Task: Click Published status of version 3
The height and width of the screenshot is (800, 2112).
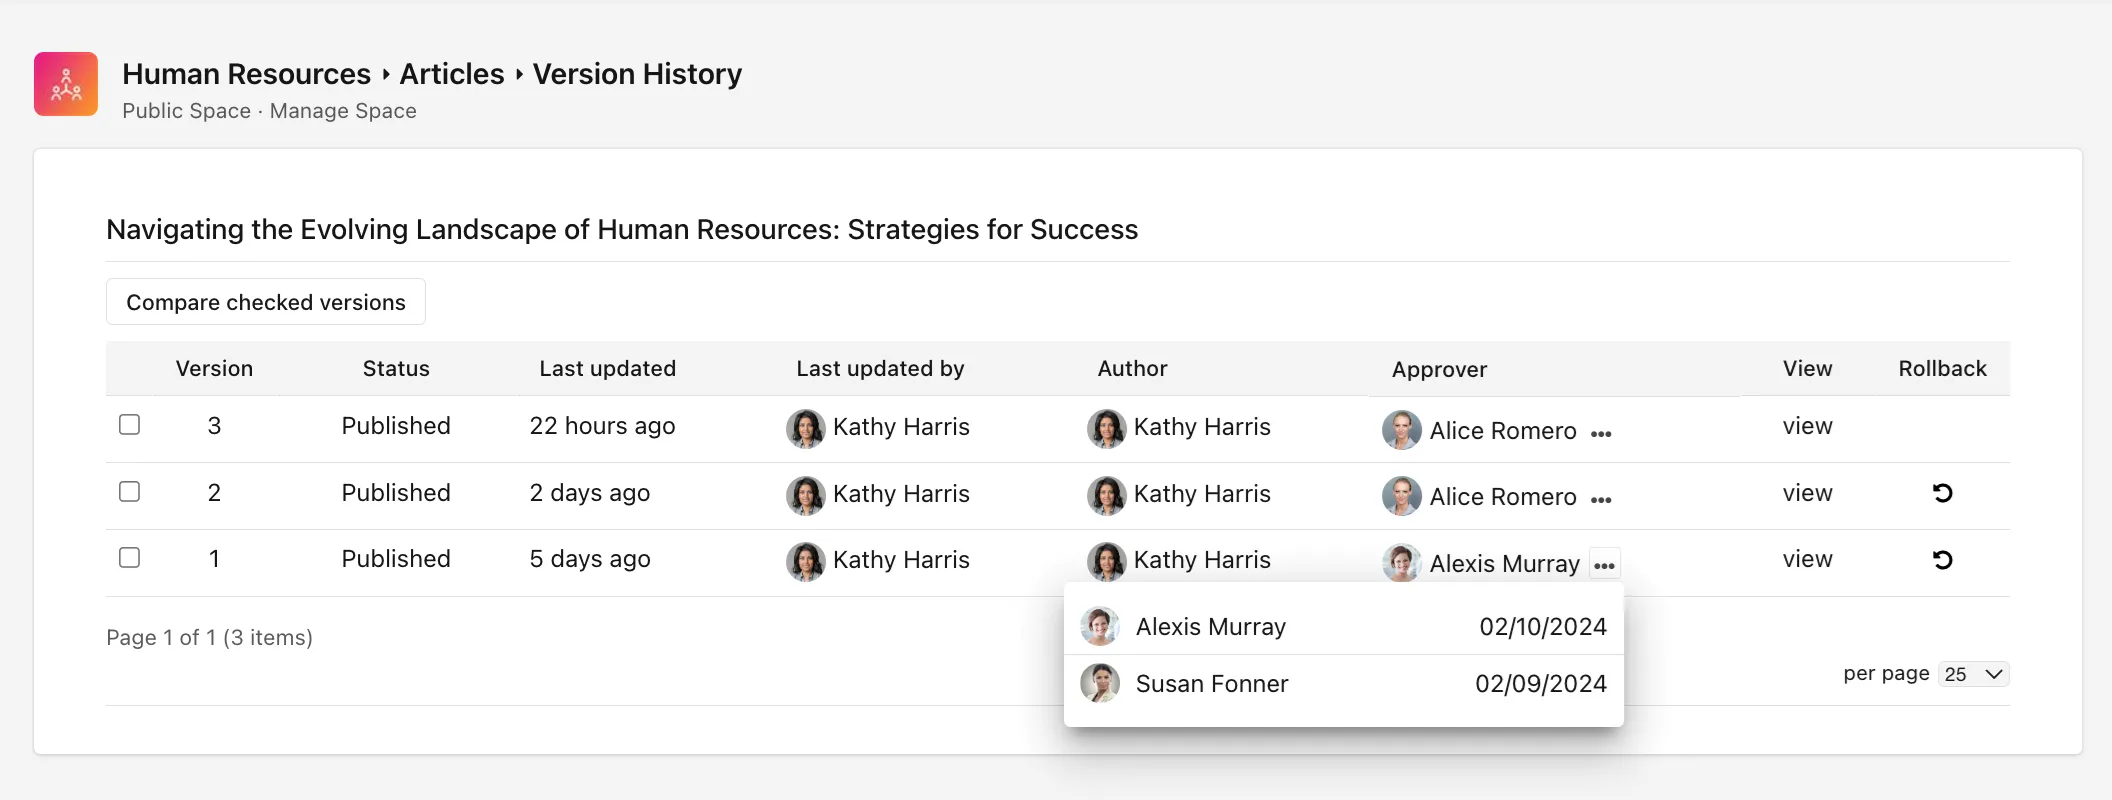Action: click(396, 426)
